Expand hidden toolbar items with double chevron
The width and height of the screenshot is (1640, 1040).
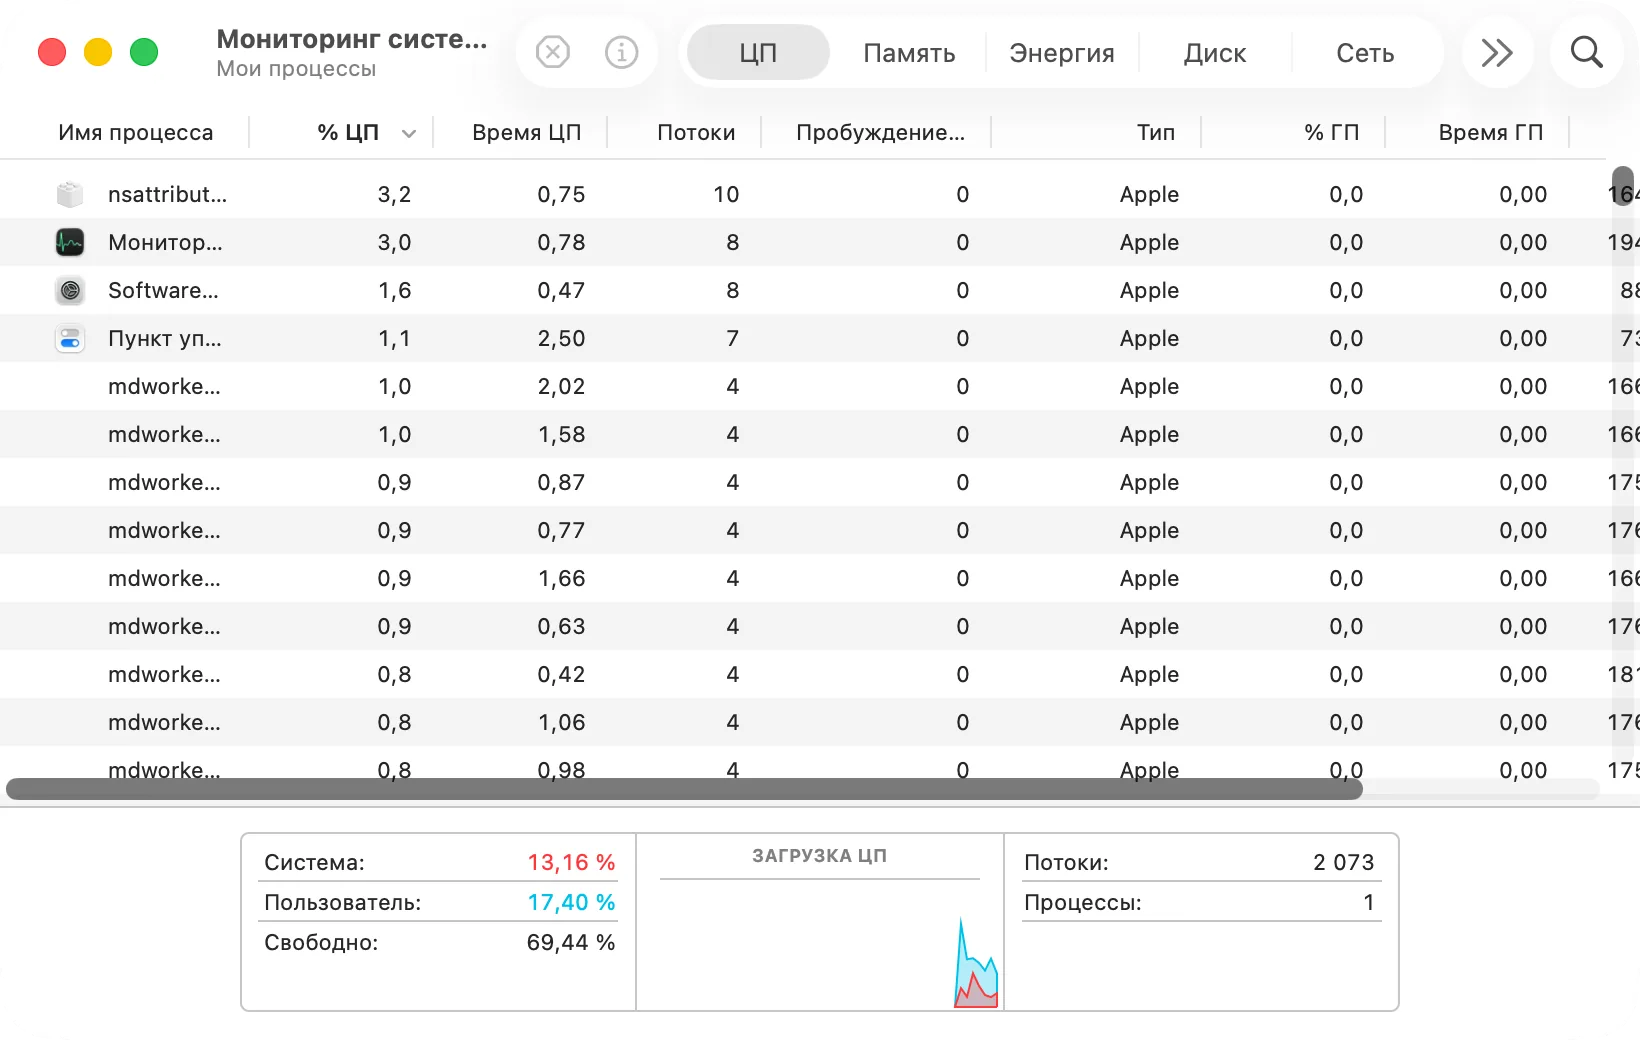point(1496,52)
